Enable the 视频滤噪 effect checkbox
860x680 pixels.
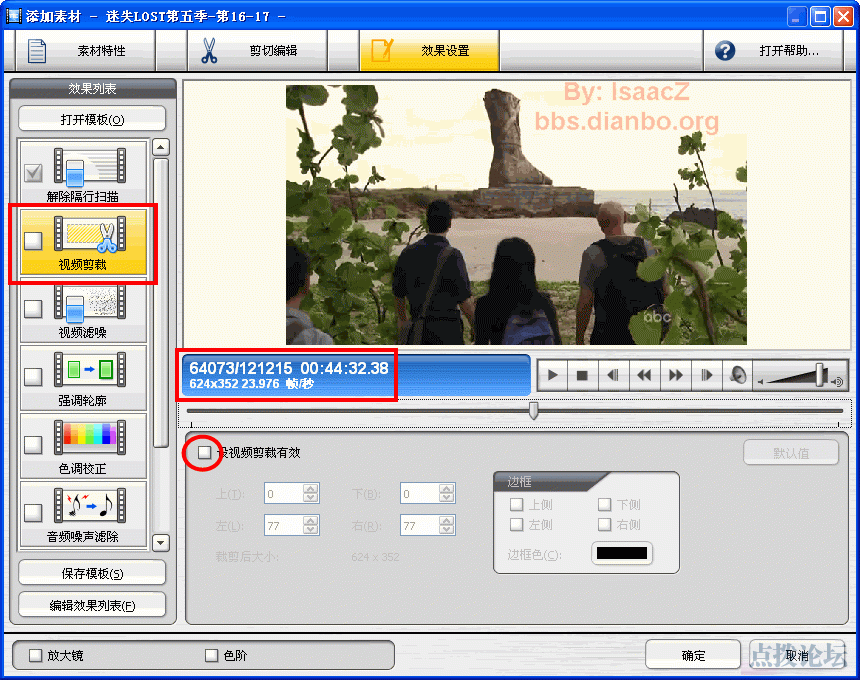click(33, 309)
